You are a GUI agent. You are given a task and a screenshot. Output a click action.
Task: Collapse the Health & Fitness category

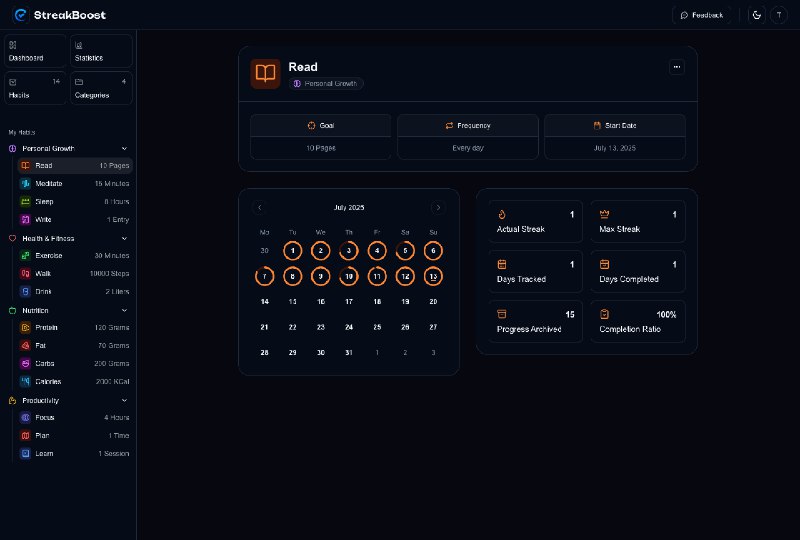[124, 239]
